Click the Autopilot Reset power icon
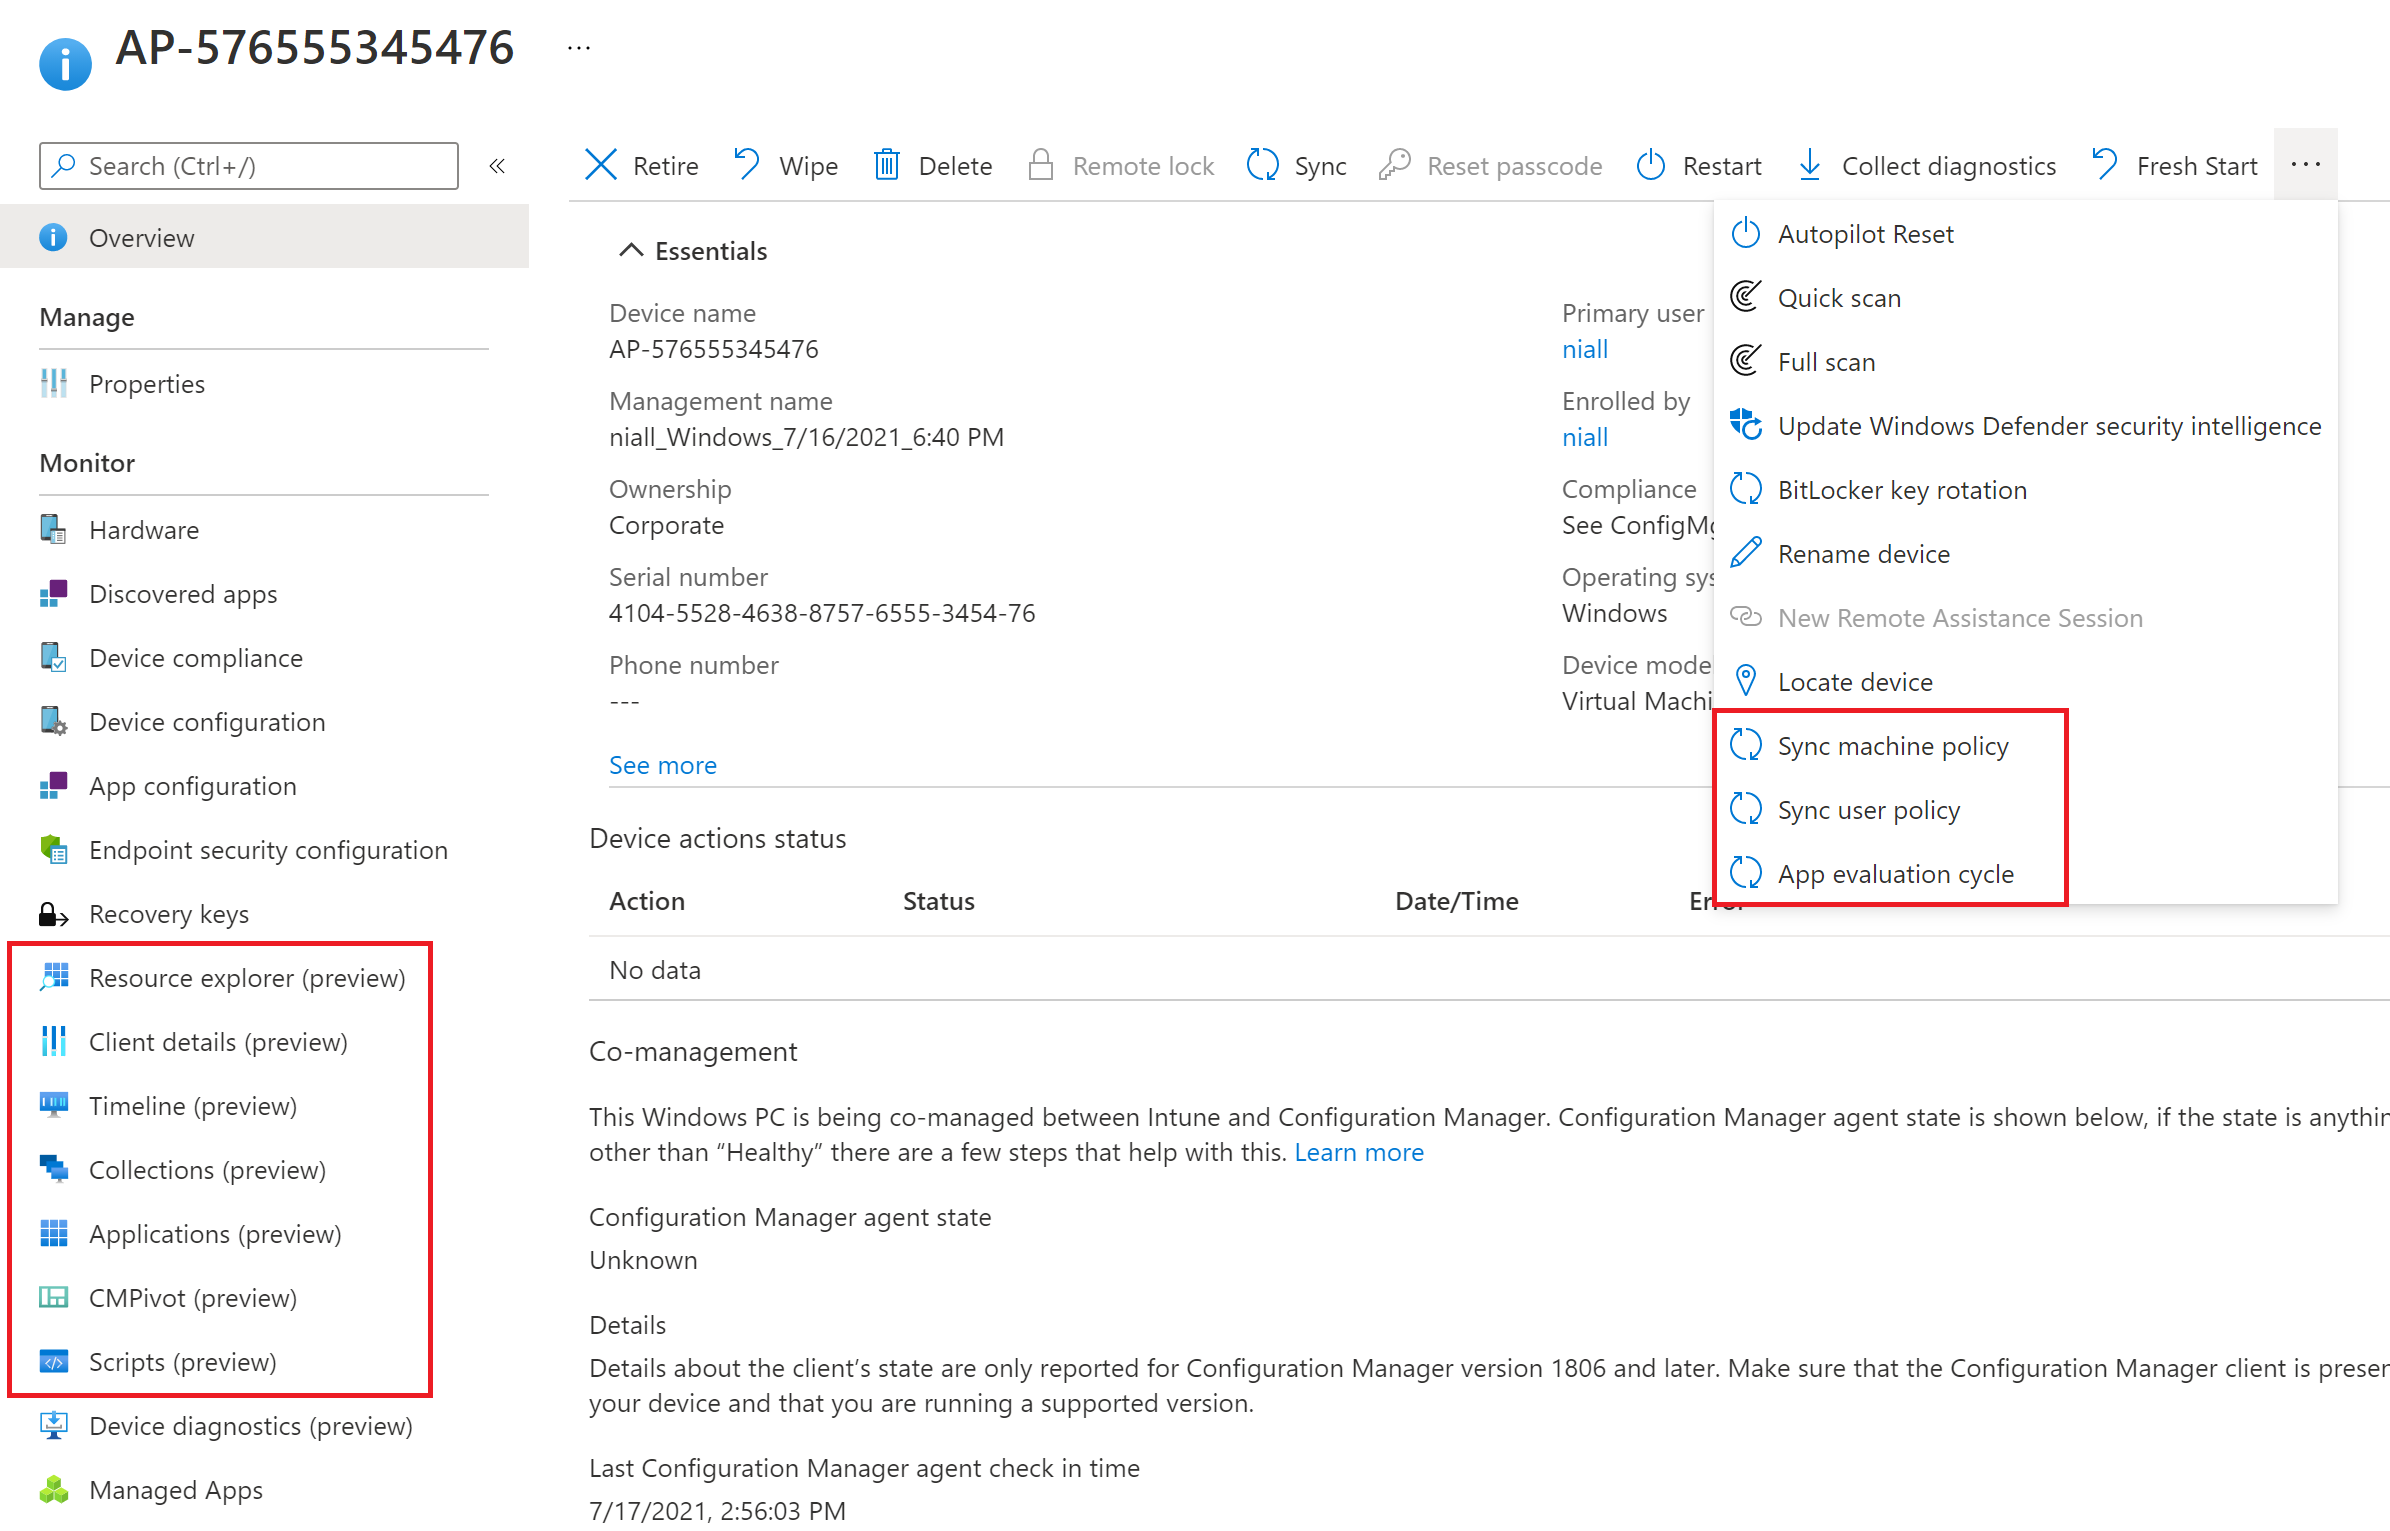 [1746, 233]
